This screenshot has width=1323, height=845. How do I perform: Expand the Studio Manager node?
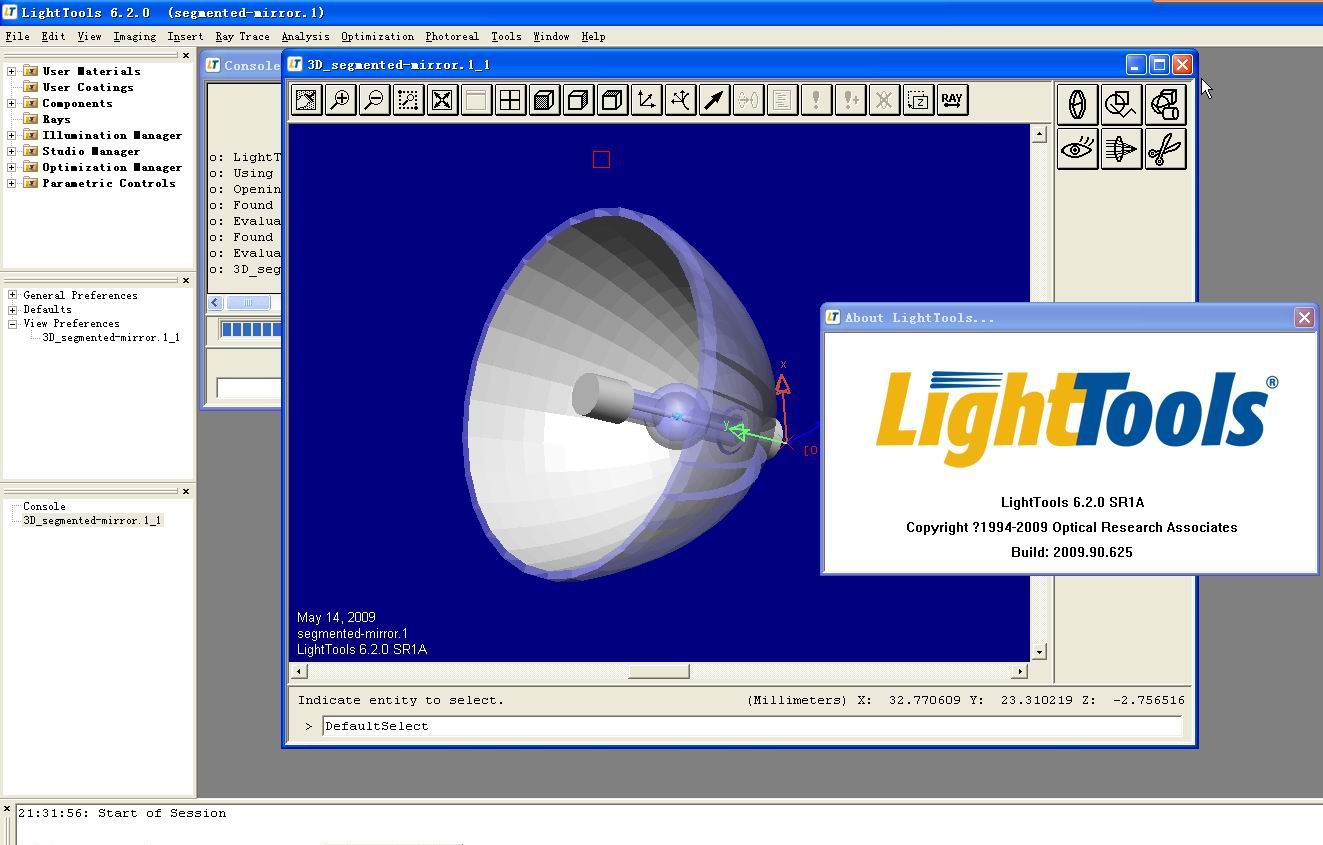point(12,151)
